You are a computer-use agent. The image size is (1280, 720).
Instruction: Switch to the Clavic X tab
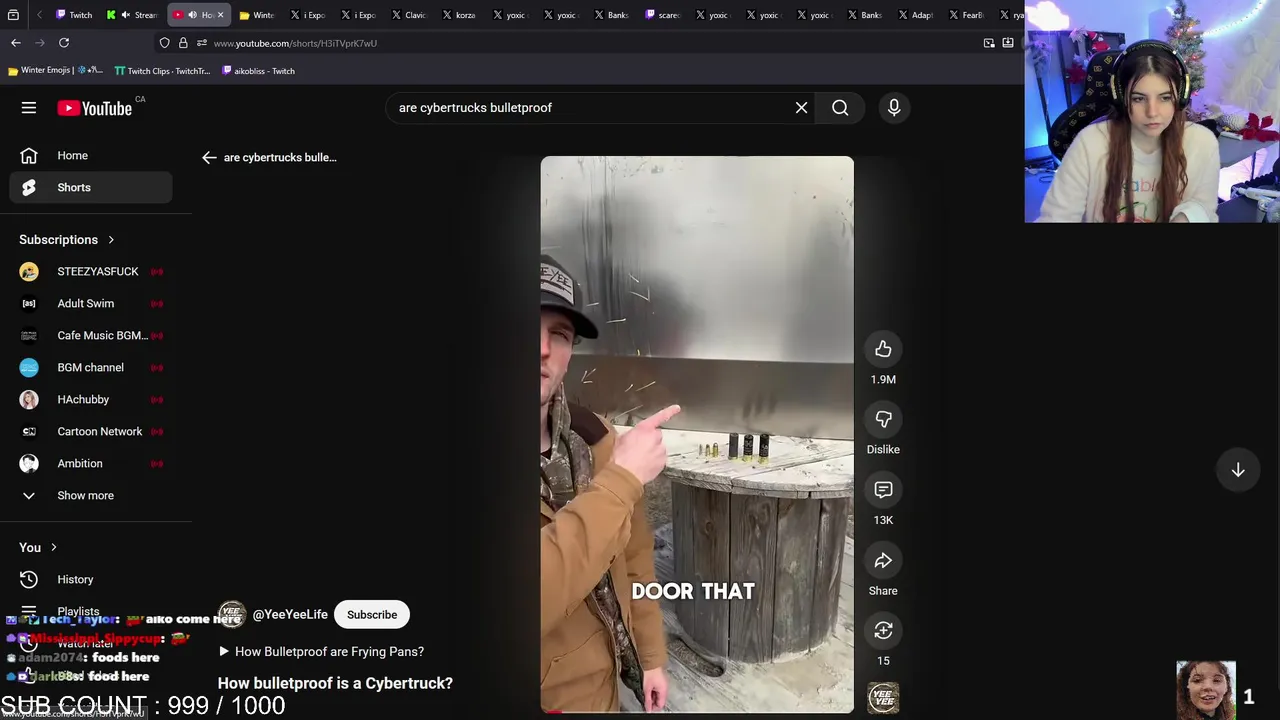(x=410, y=15)
